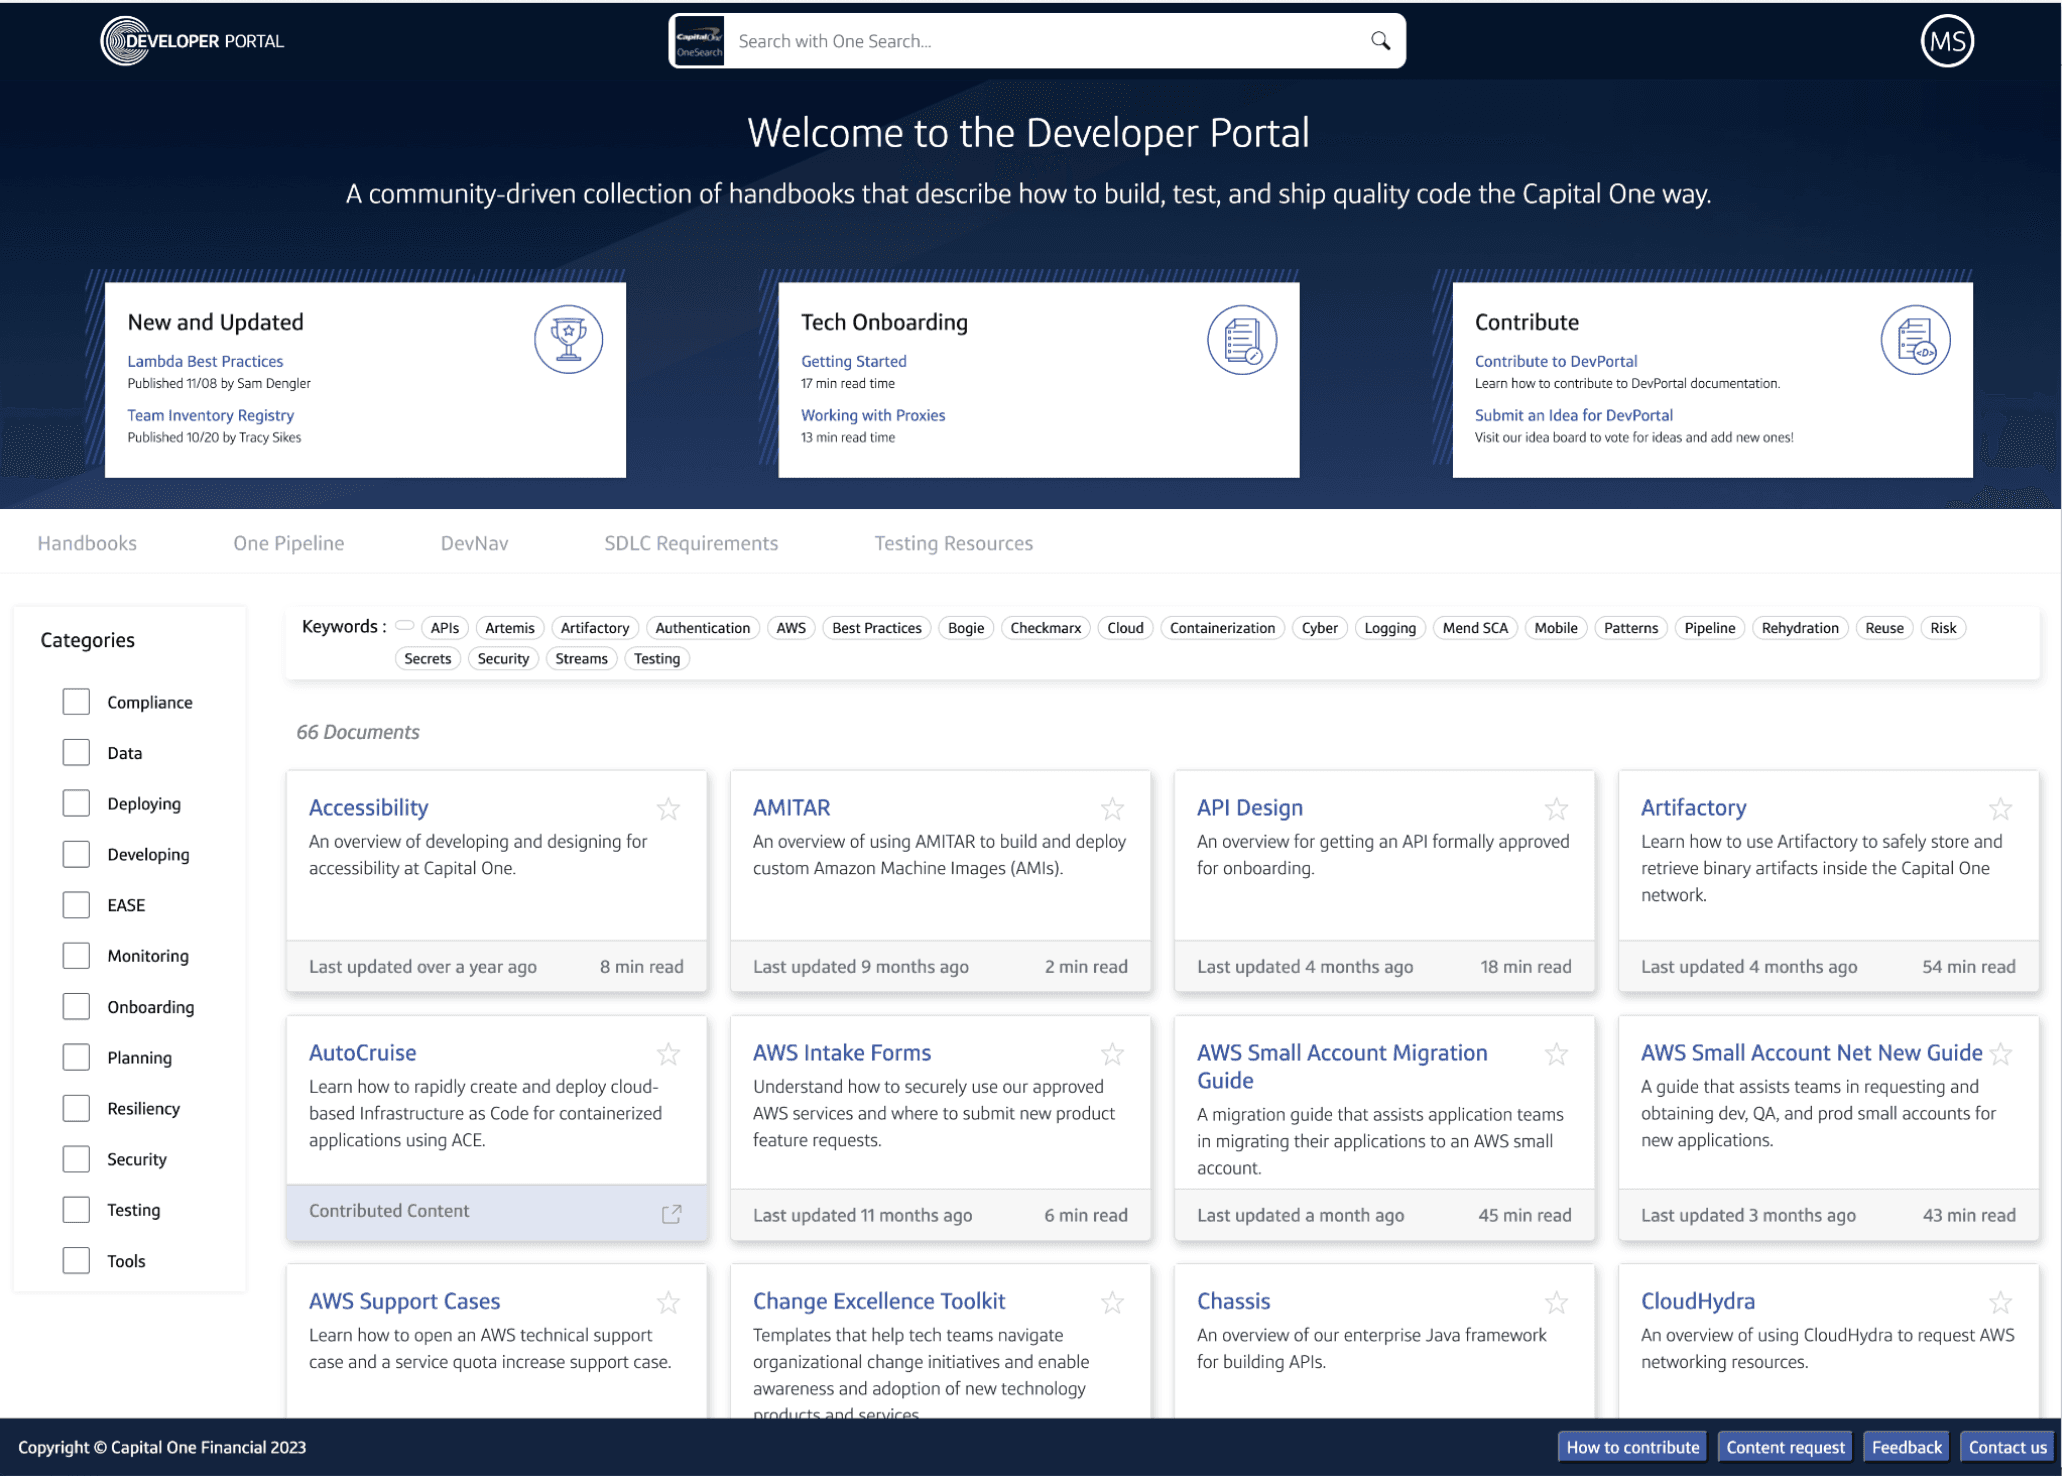
Task: Check the Compliance category box
Action: click(76, 702)
